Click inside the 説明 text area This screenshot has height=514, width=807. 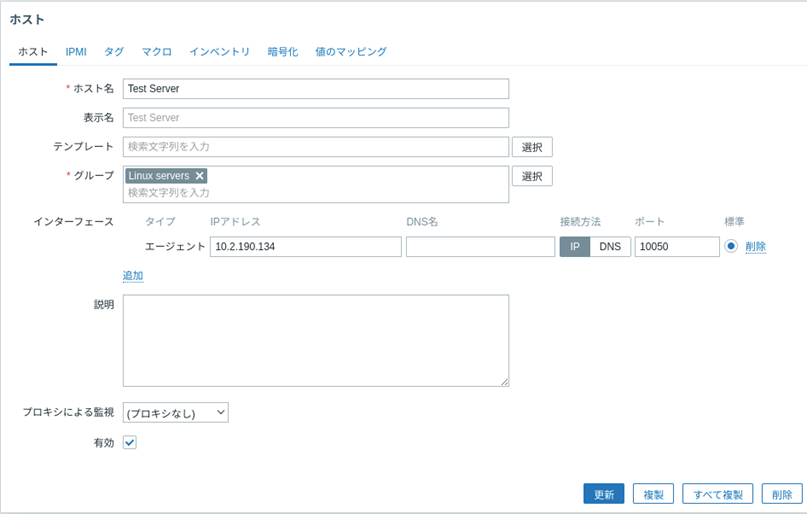315,340
